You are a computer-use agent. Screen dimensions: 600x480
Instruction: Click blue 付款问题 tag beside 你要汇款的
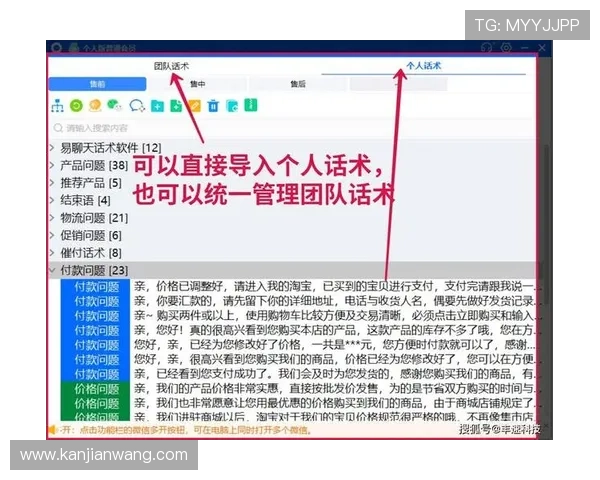[x=96, y=301]
